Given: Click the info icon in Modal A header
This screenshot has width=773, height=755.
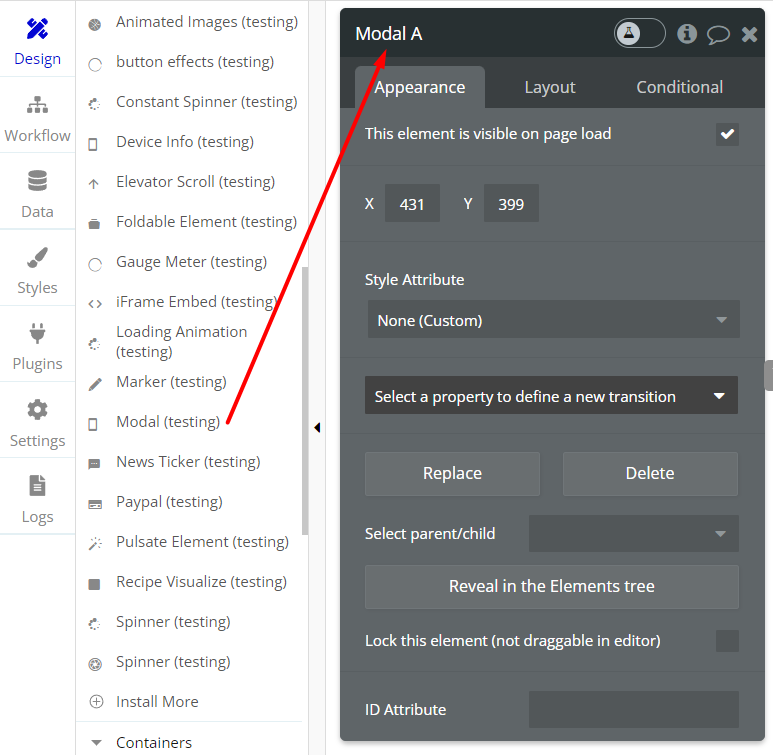Looking at the screenshot, I should (x=687, y=34).
